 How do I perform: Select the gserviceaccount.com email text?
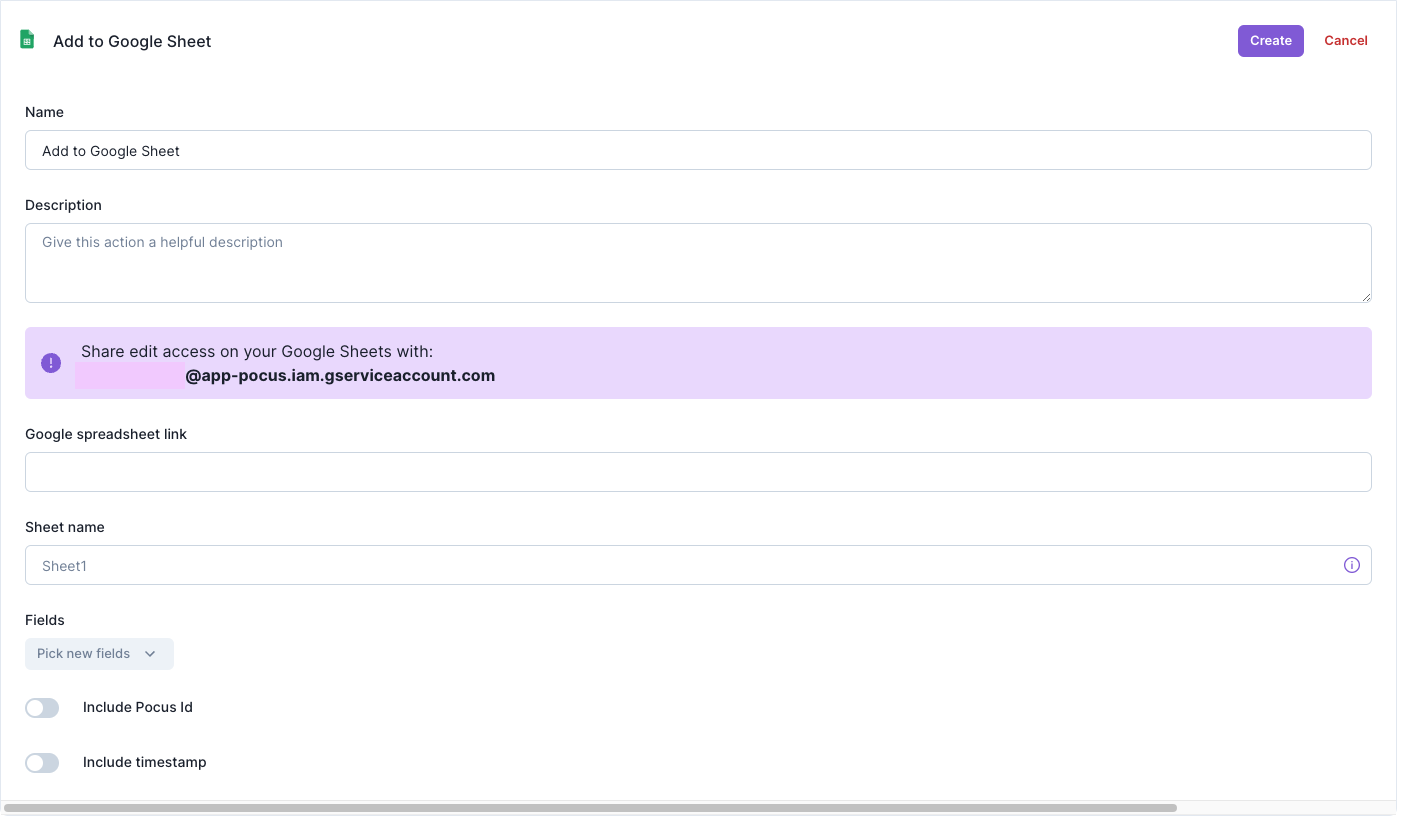[340, 376]
